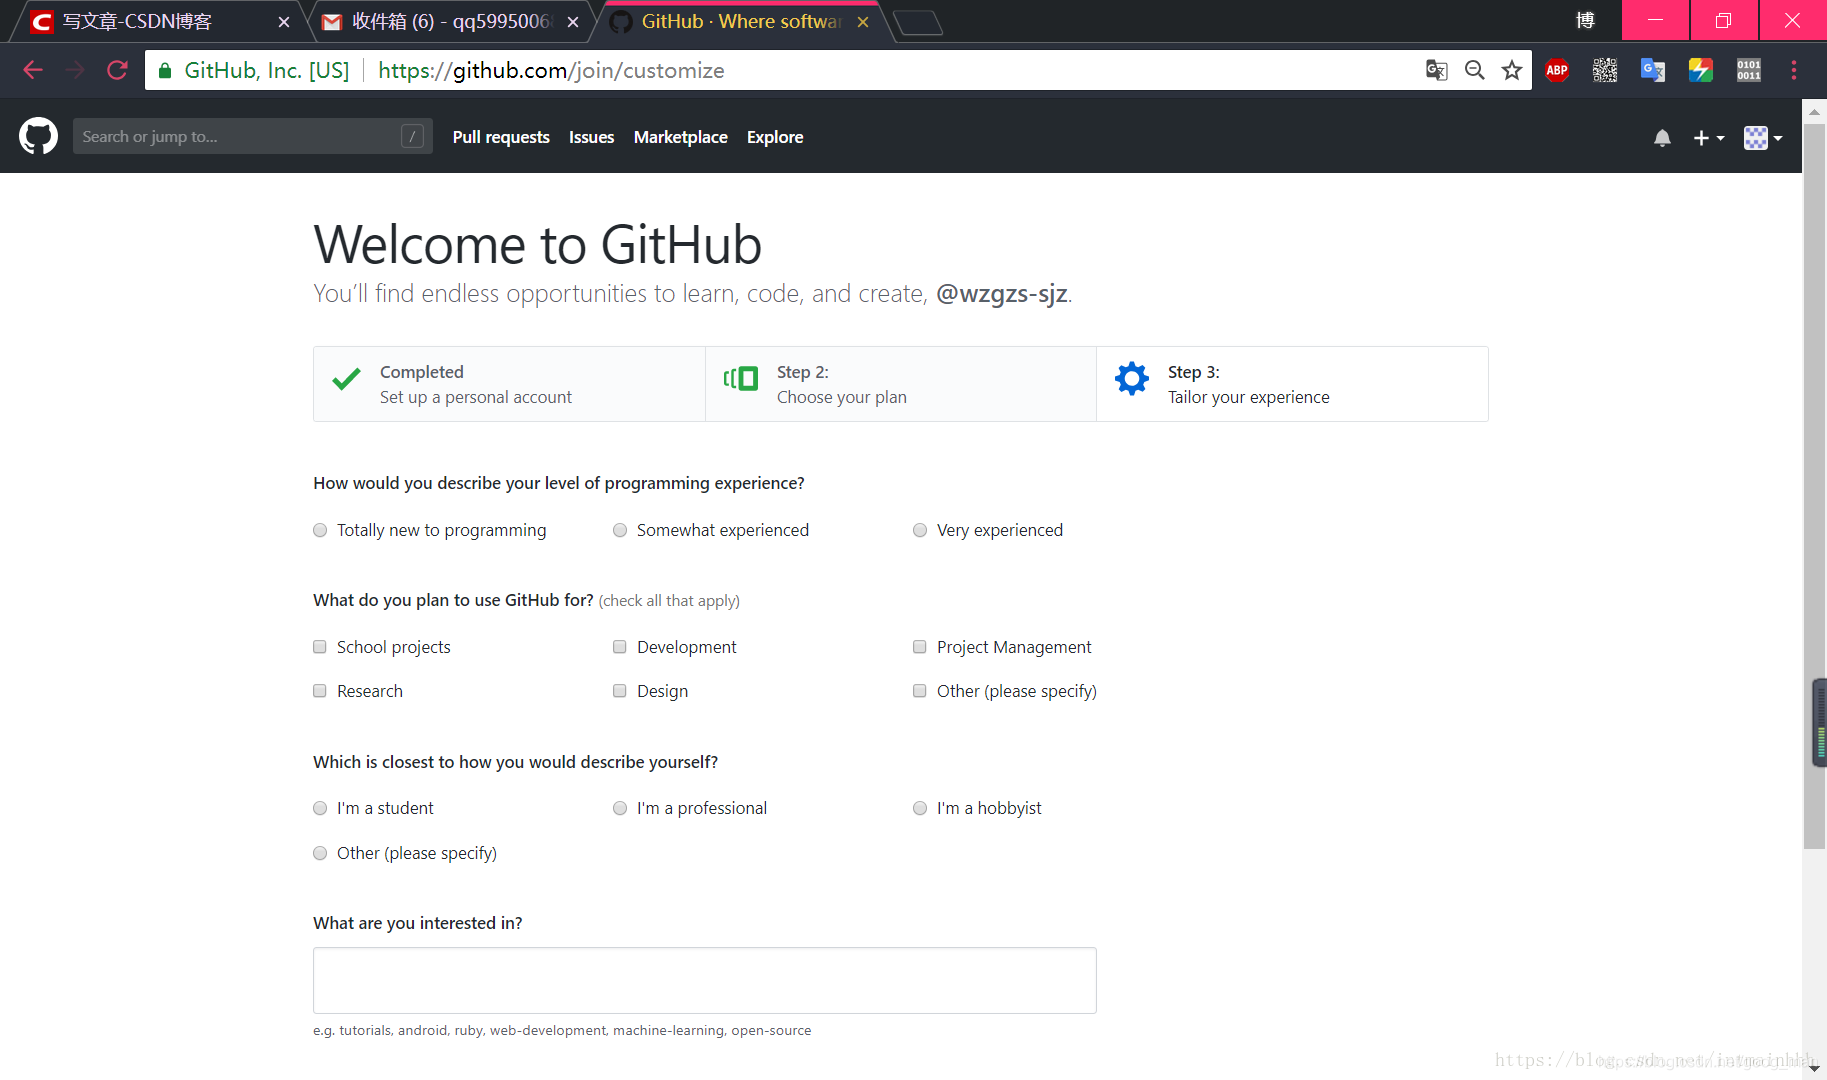
Task: Click the green secure lock icon
Action: click(165, 70)
